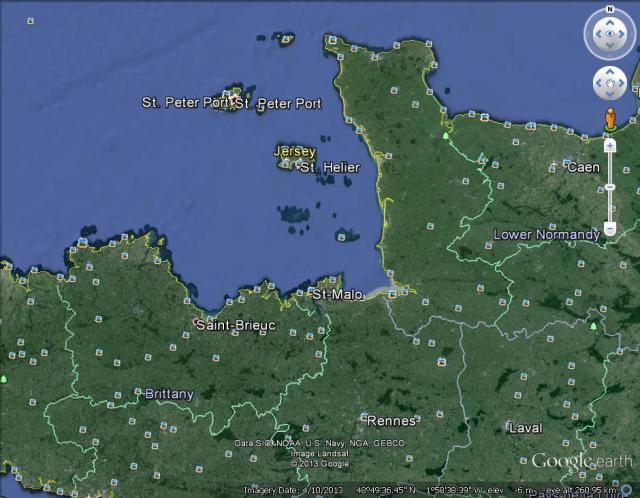Screen dimensions: 640x498
Task: Open photo icon beside the Brittany label
Action: [x=138, y=391]
